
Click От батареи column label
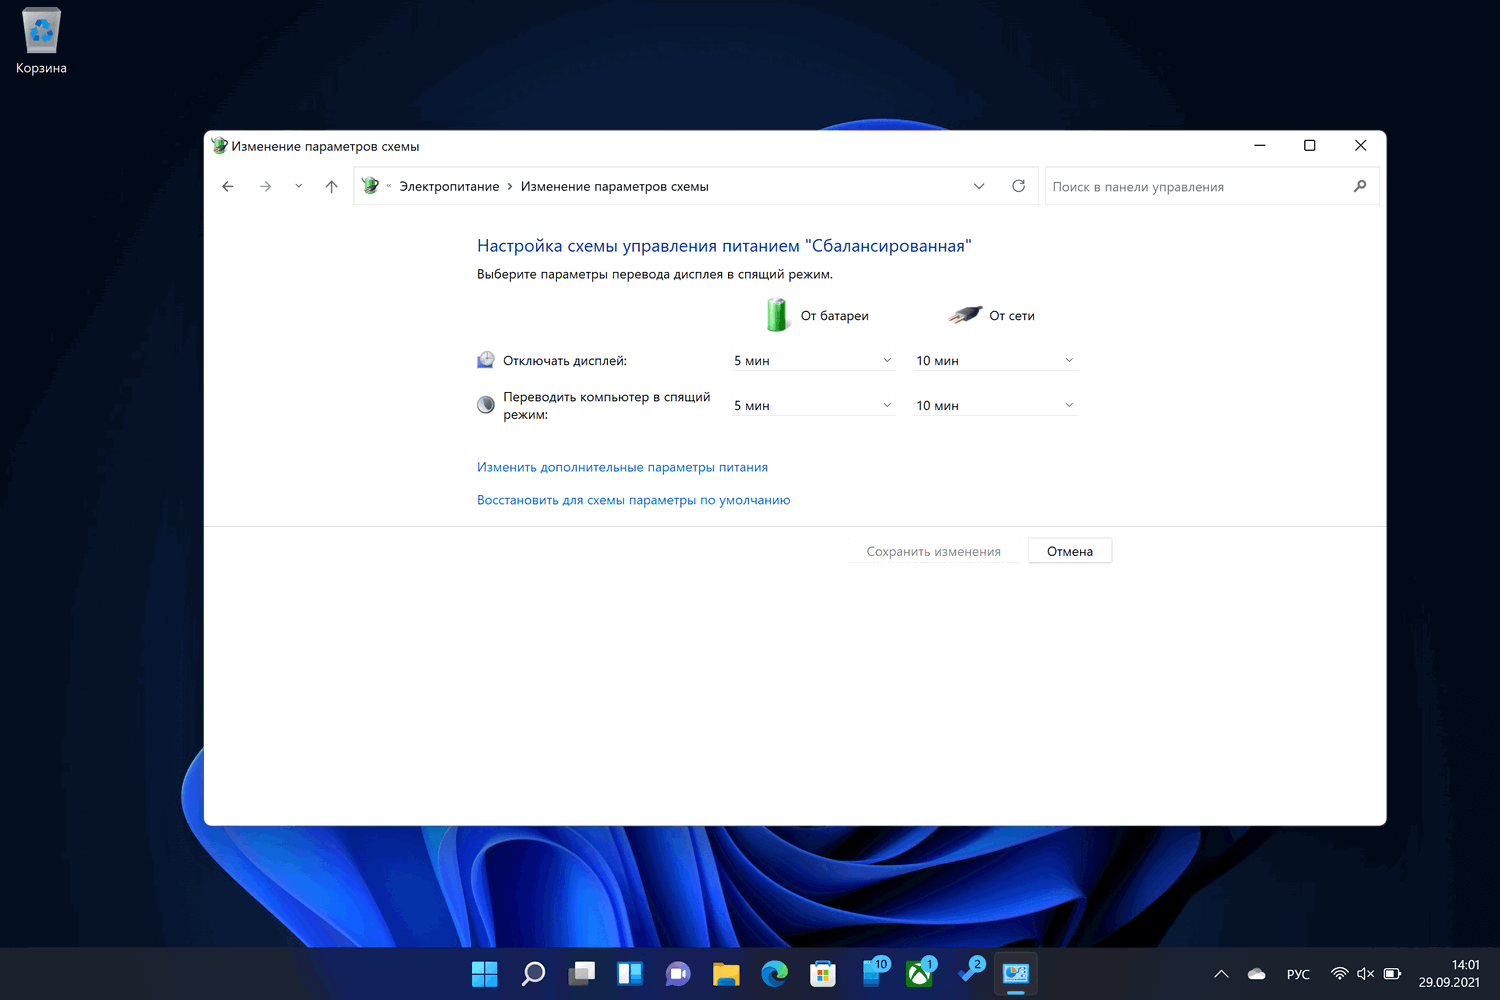[834, 316]
